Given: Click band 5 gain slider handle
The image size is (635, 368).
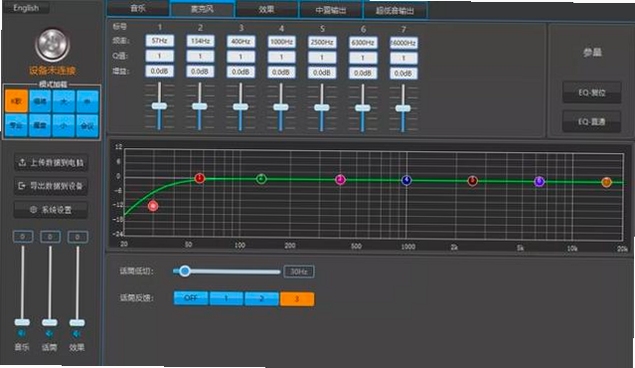Looking at the screenshot, I should pos(322,108).
